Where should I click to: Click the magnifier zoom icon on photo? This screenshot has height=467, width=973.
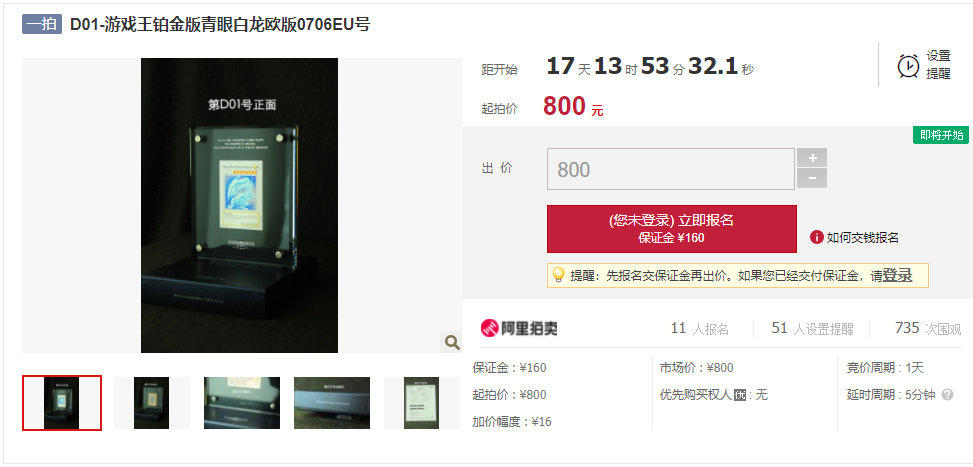pos(452,342)
